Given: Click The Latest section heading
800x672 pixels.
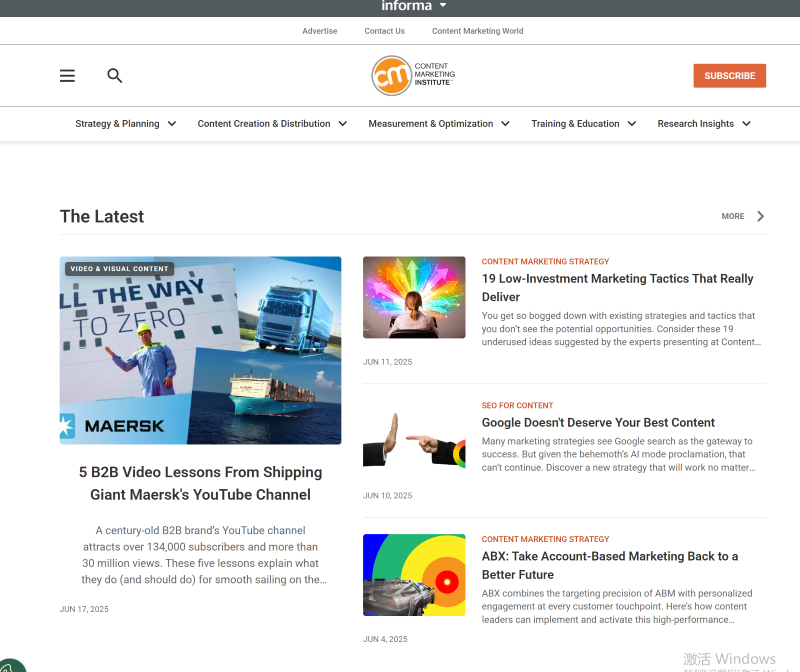Looking at the screenshot, I should [102, 216].
